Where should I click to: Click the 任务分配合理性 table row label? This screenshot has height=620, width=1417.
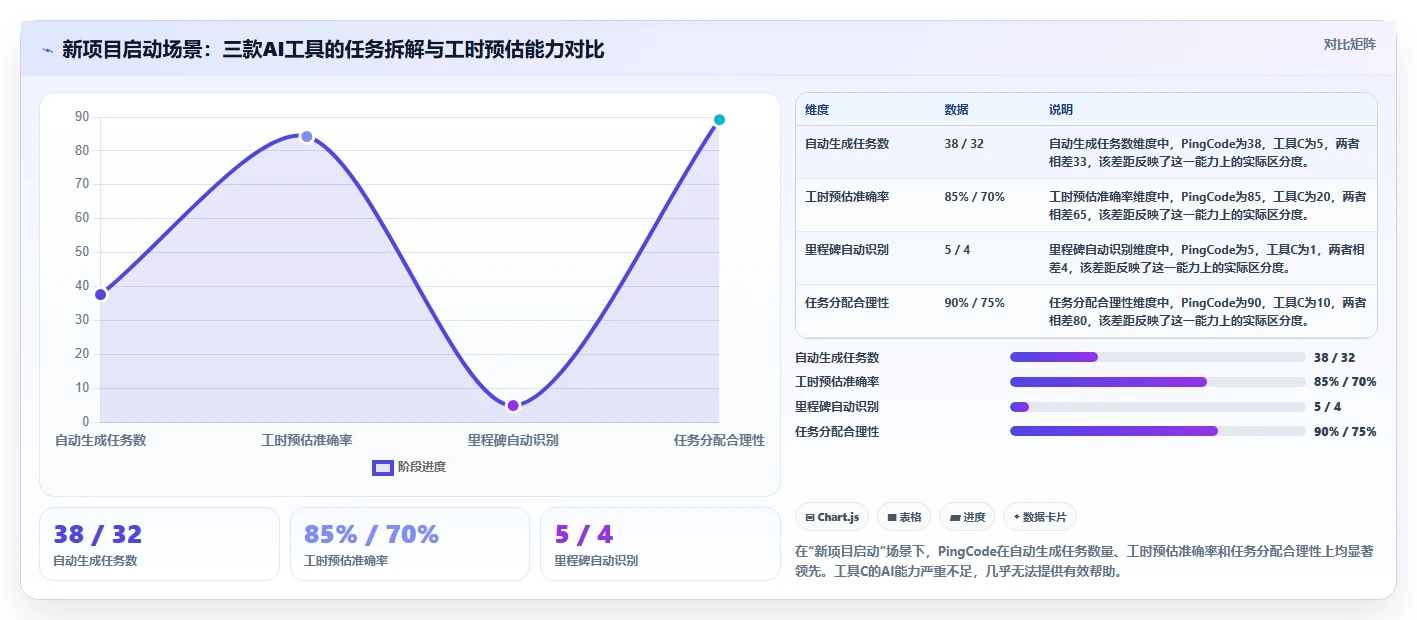pyautogui.click(x=847, y=303)
